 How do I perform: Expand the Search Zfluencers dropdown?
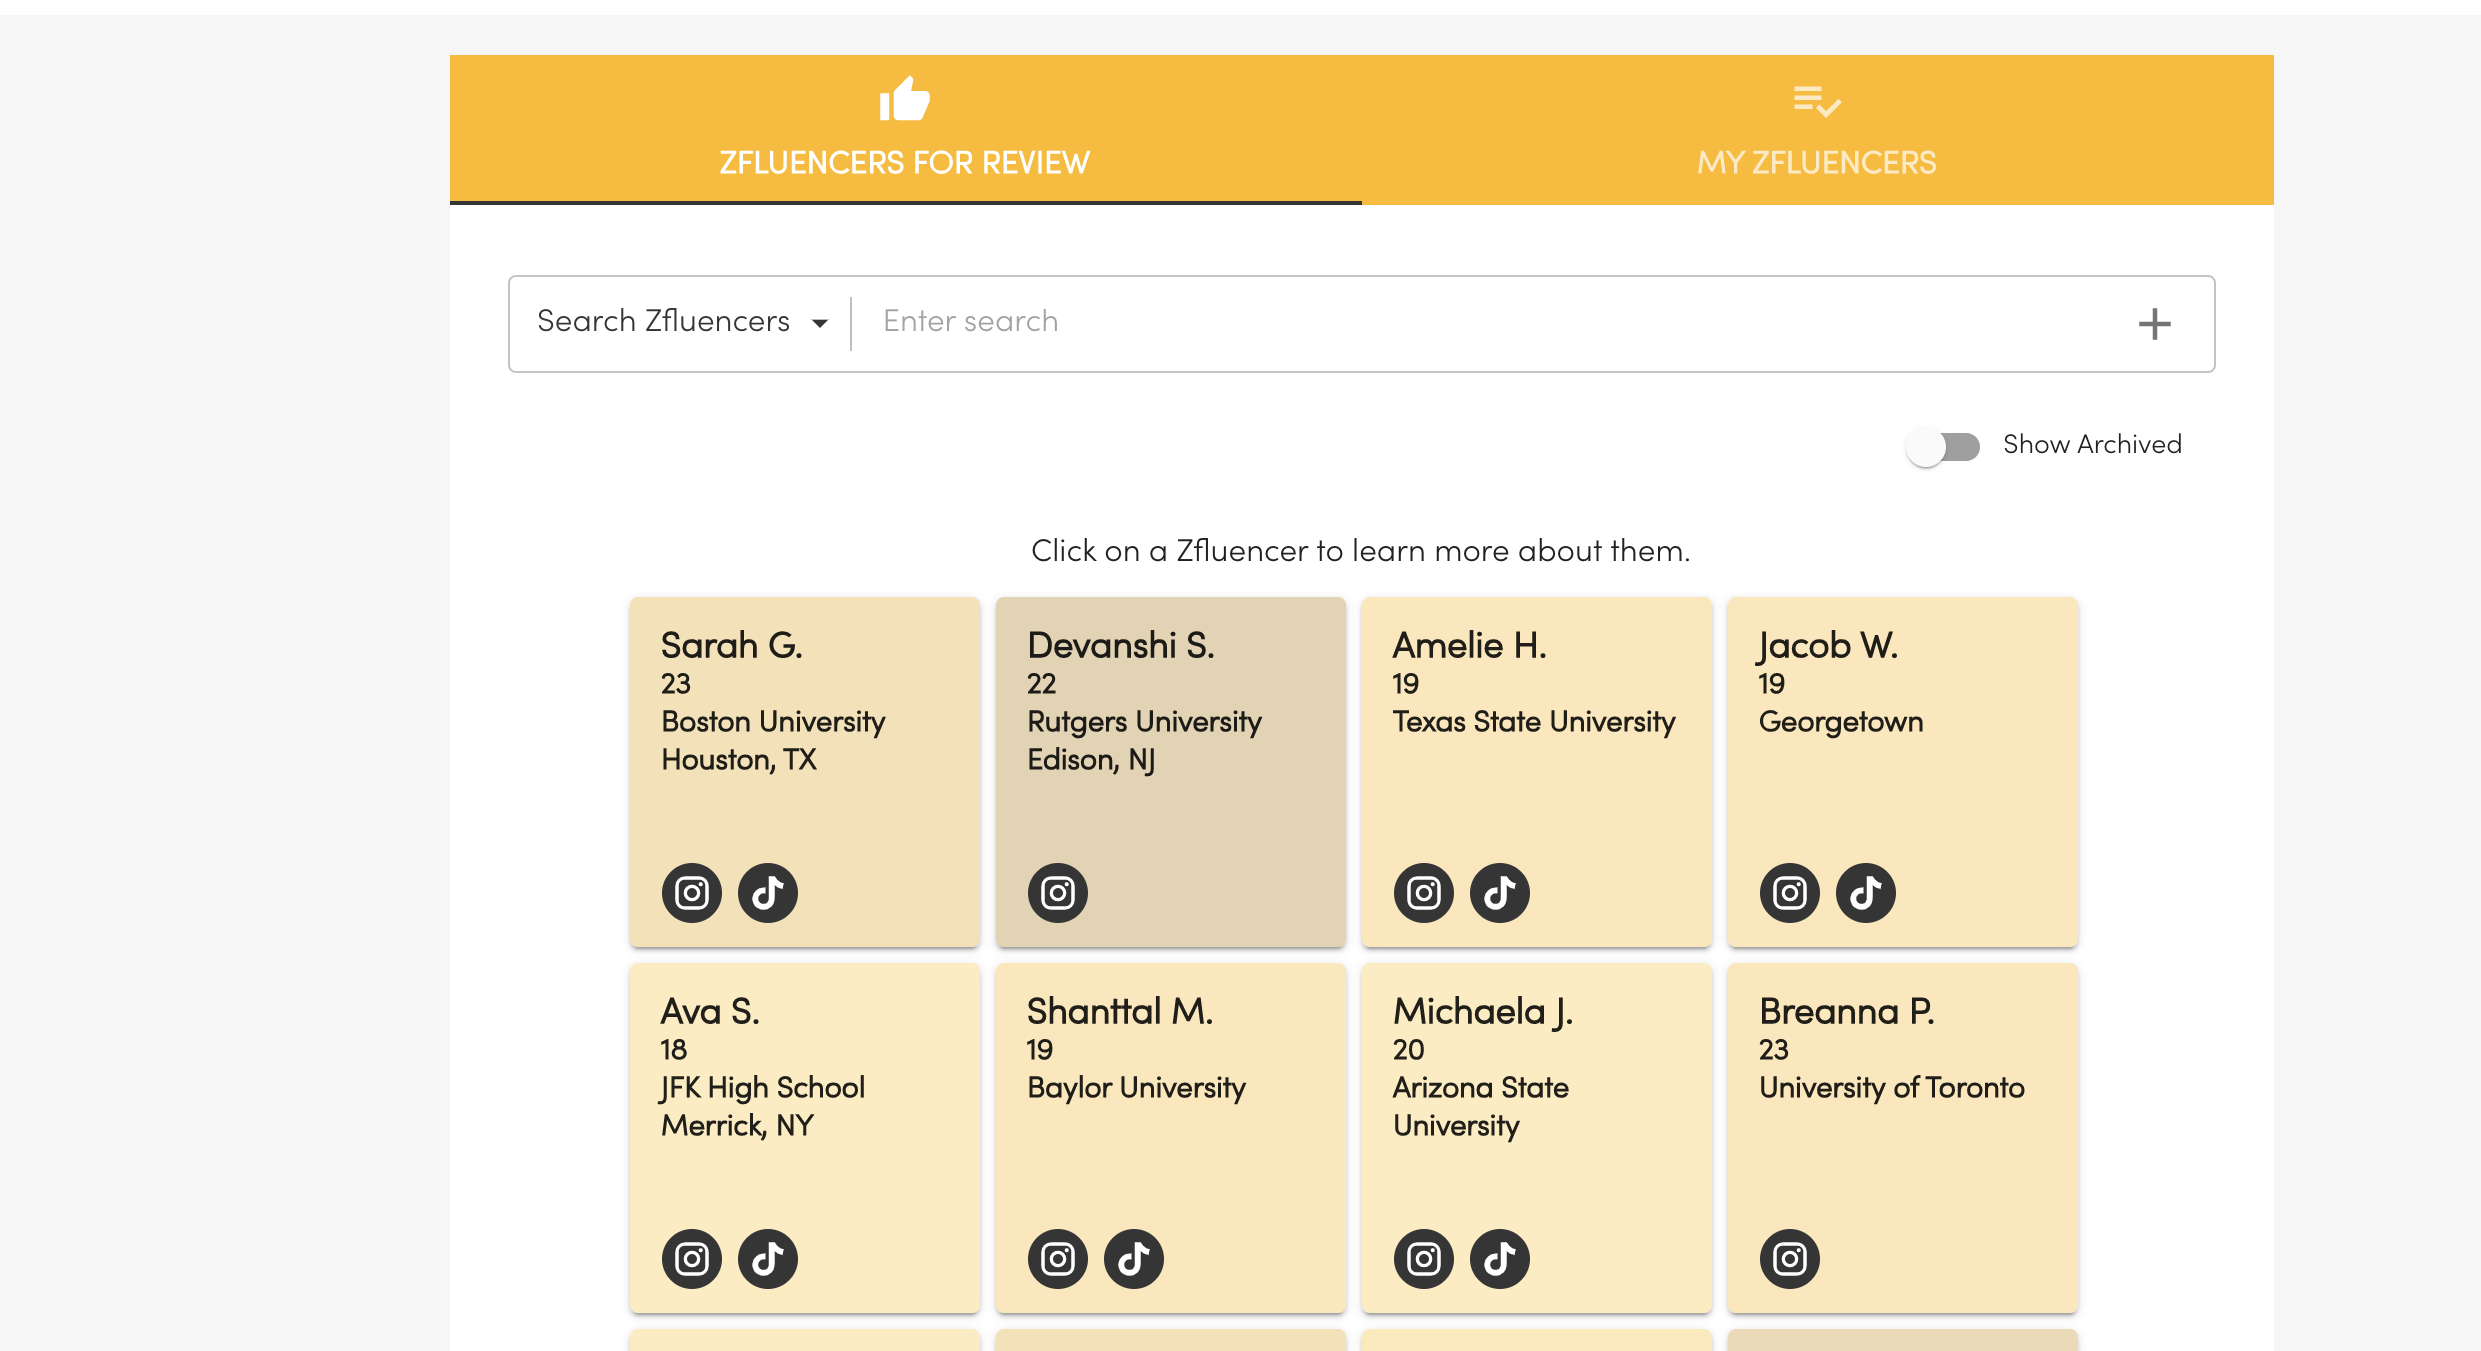[x=683, y=322]
